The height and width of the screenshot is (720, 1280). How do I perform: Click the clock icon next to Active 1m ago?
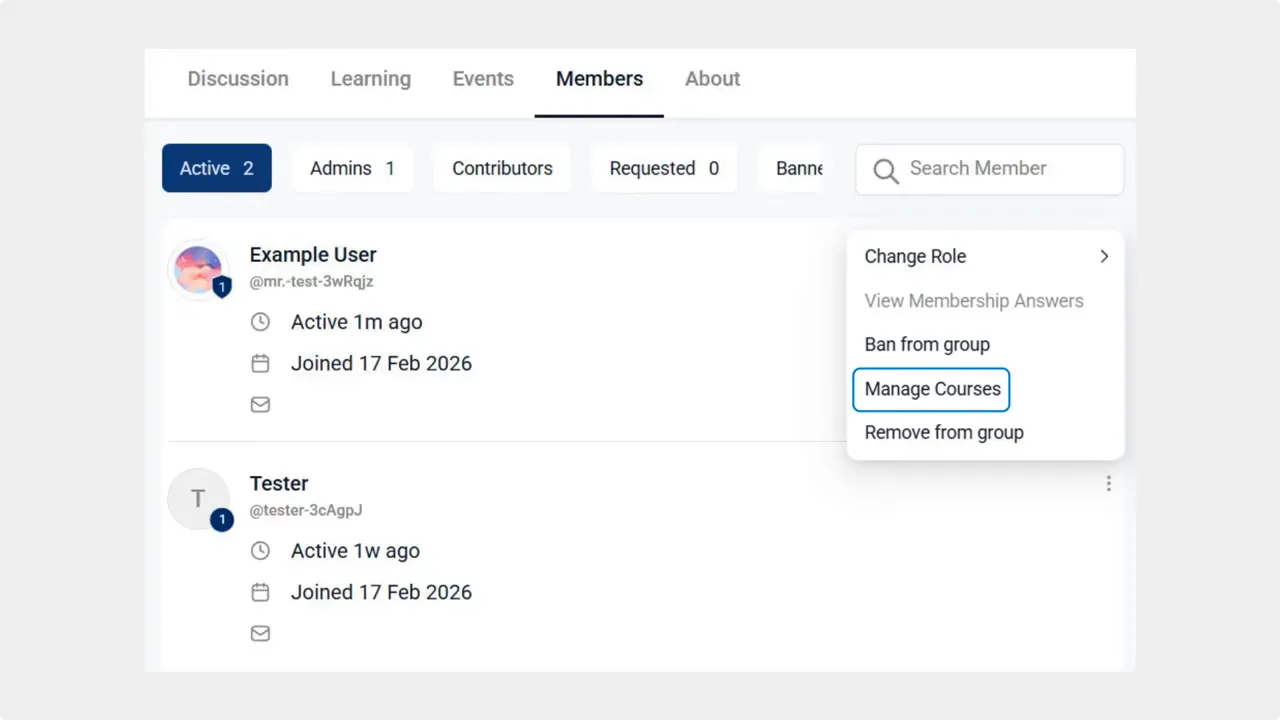point(260,321)
